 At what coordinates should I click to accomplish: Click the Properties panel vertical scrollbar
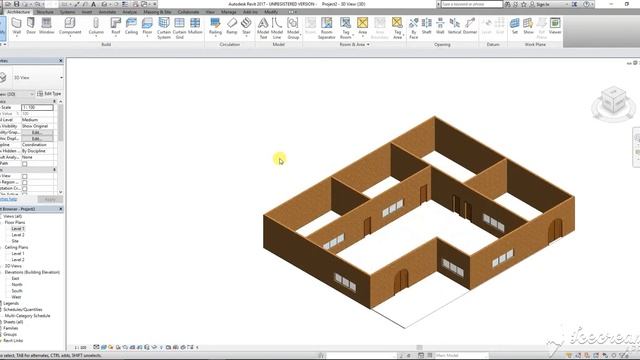60,122
